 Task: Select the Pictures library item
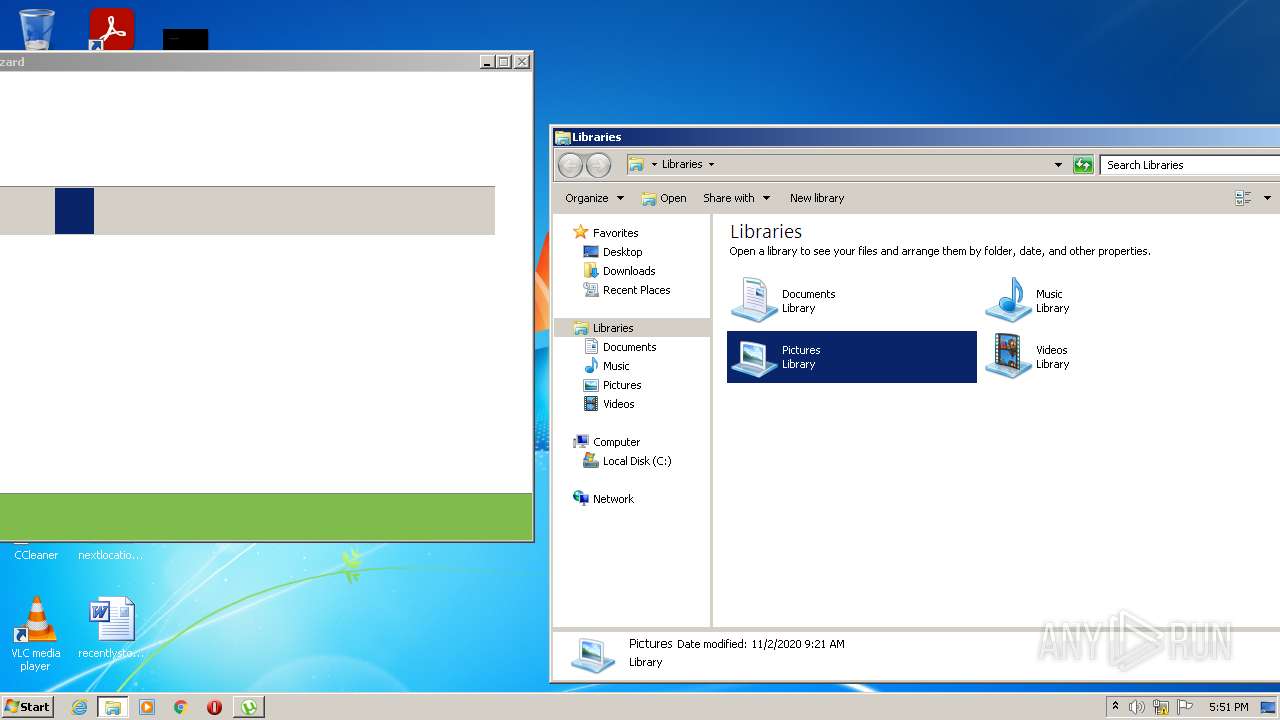(852, 357)
